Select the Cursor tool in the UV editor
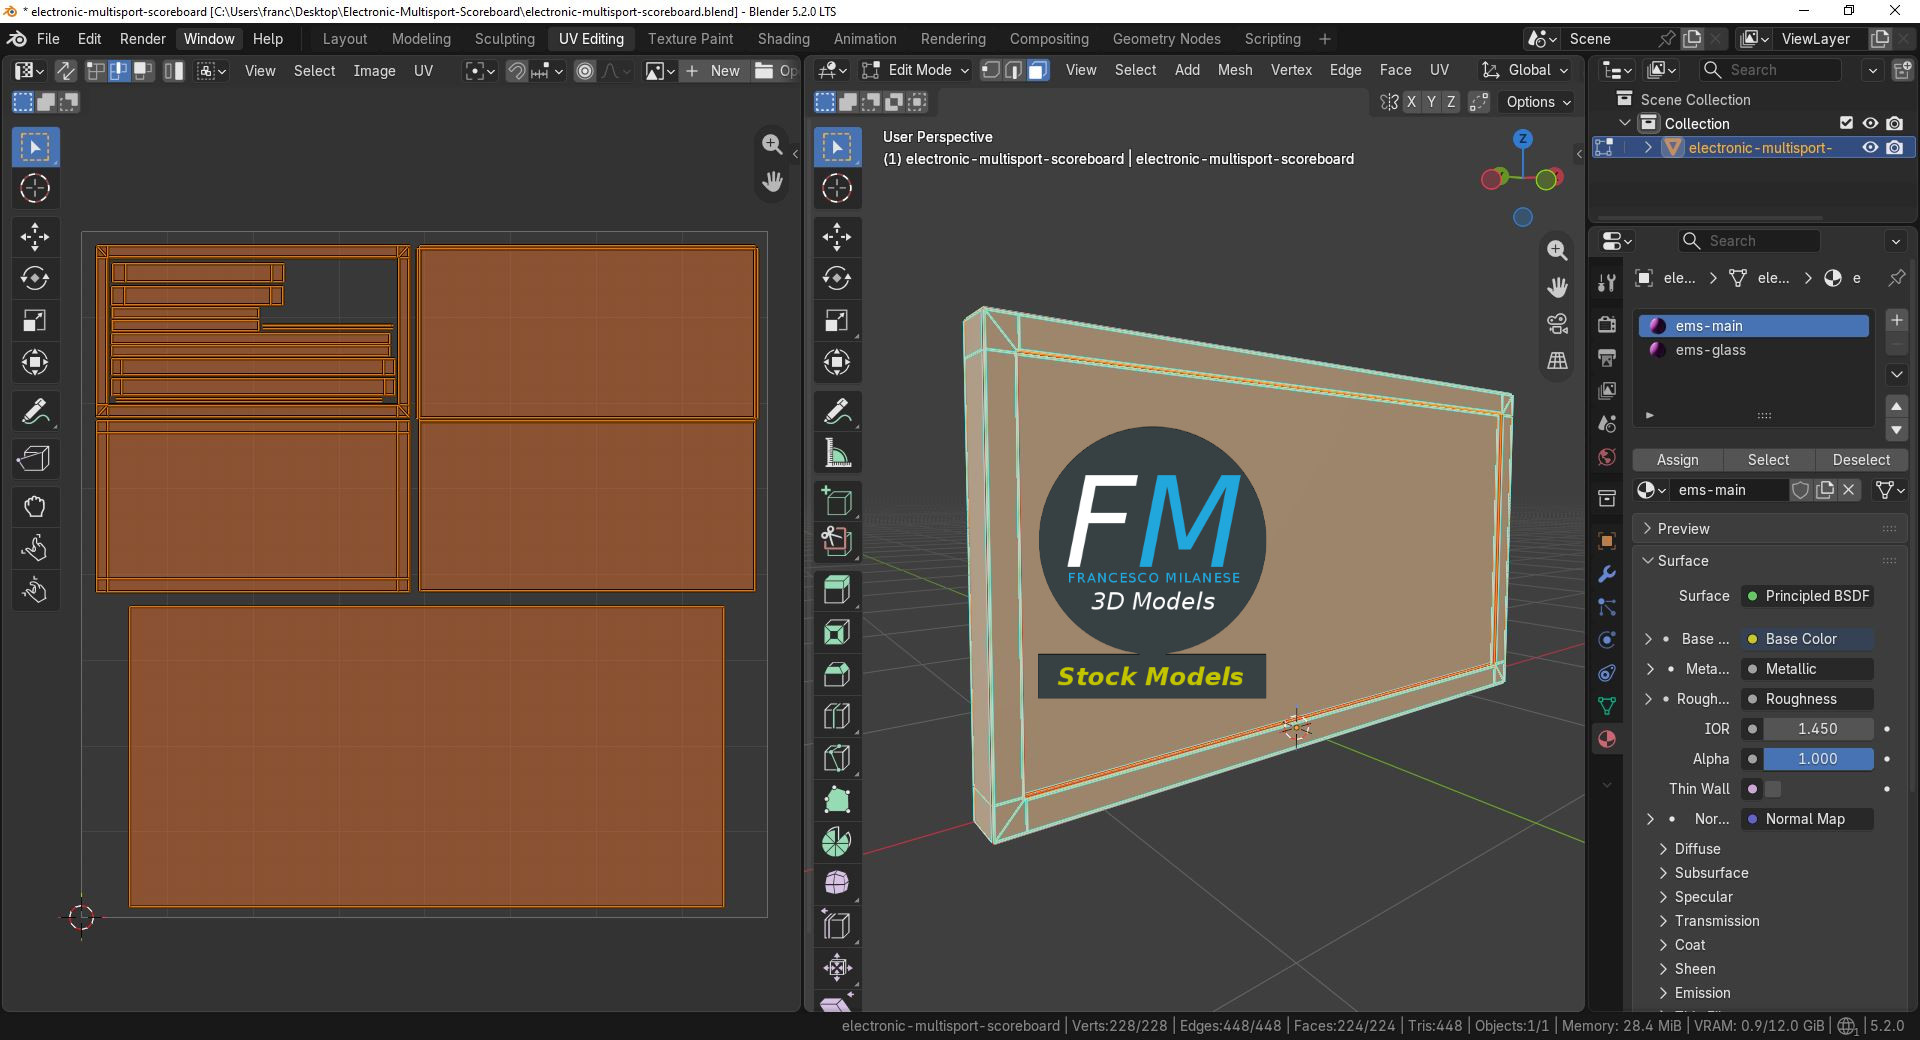This screenshot has width=1920, height=1040. (x=35, y=188)
